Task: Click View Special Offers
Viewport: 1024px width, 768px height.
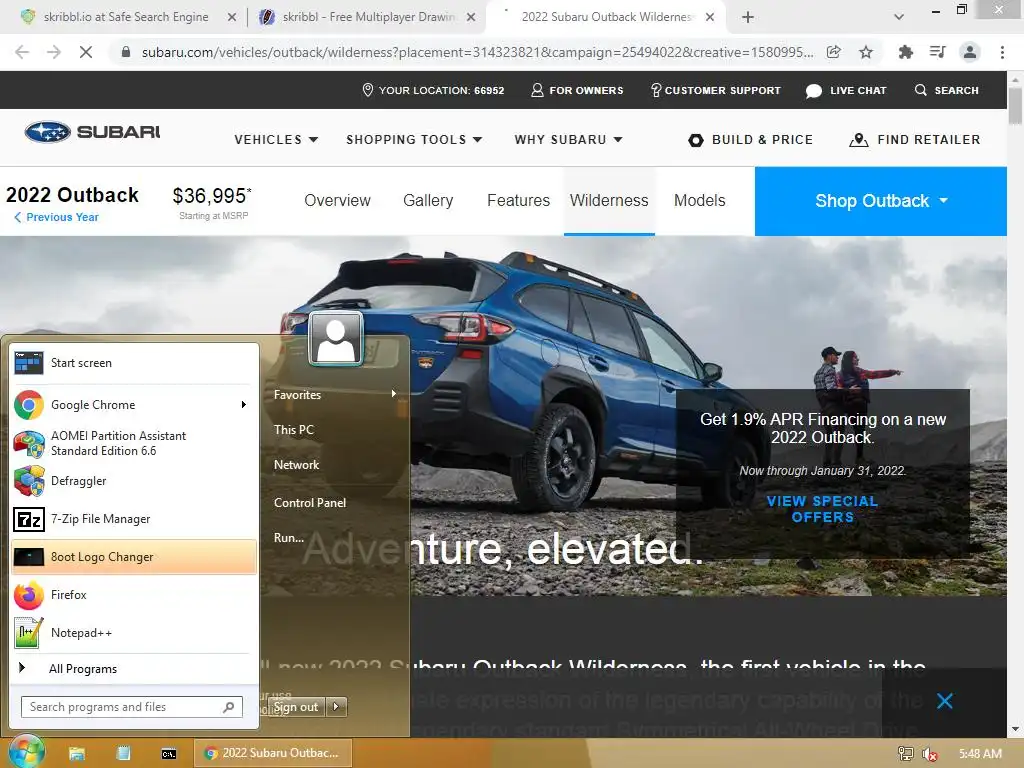Action: point(822,509)
